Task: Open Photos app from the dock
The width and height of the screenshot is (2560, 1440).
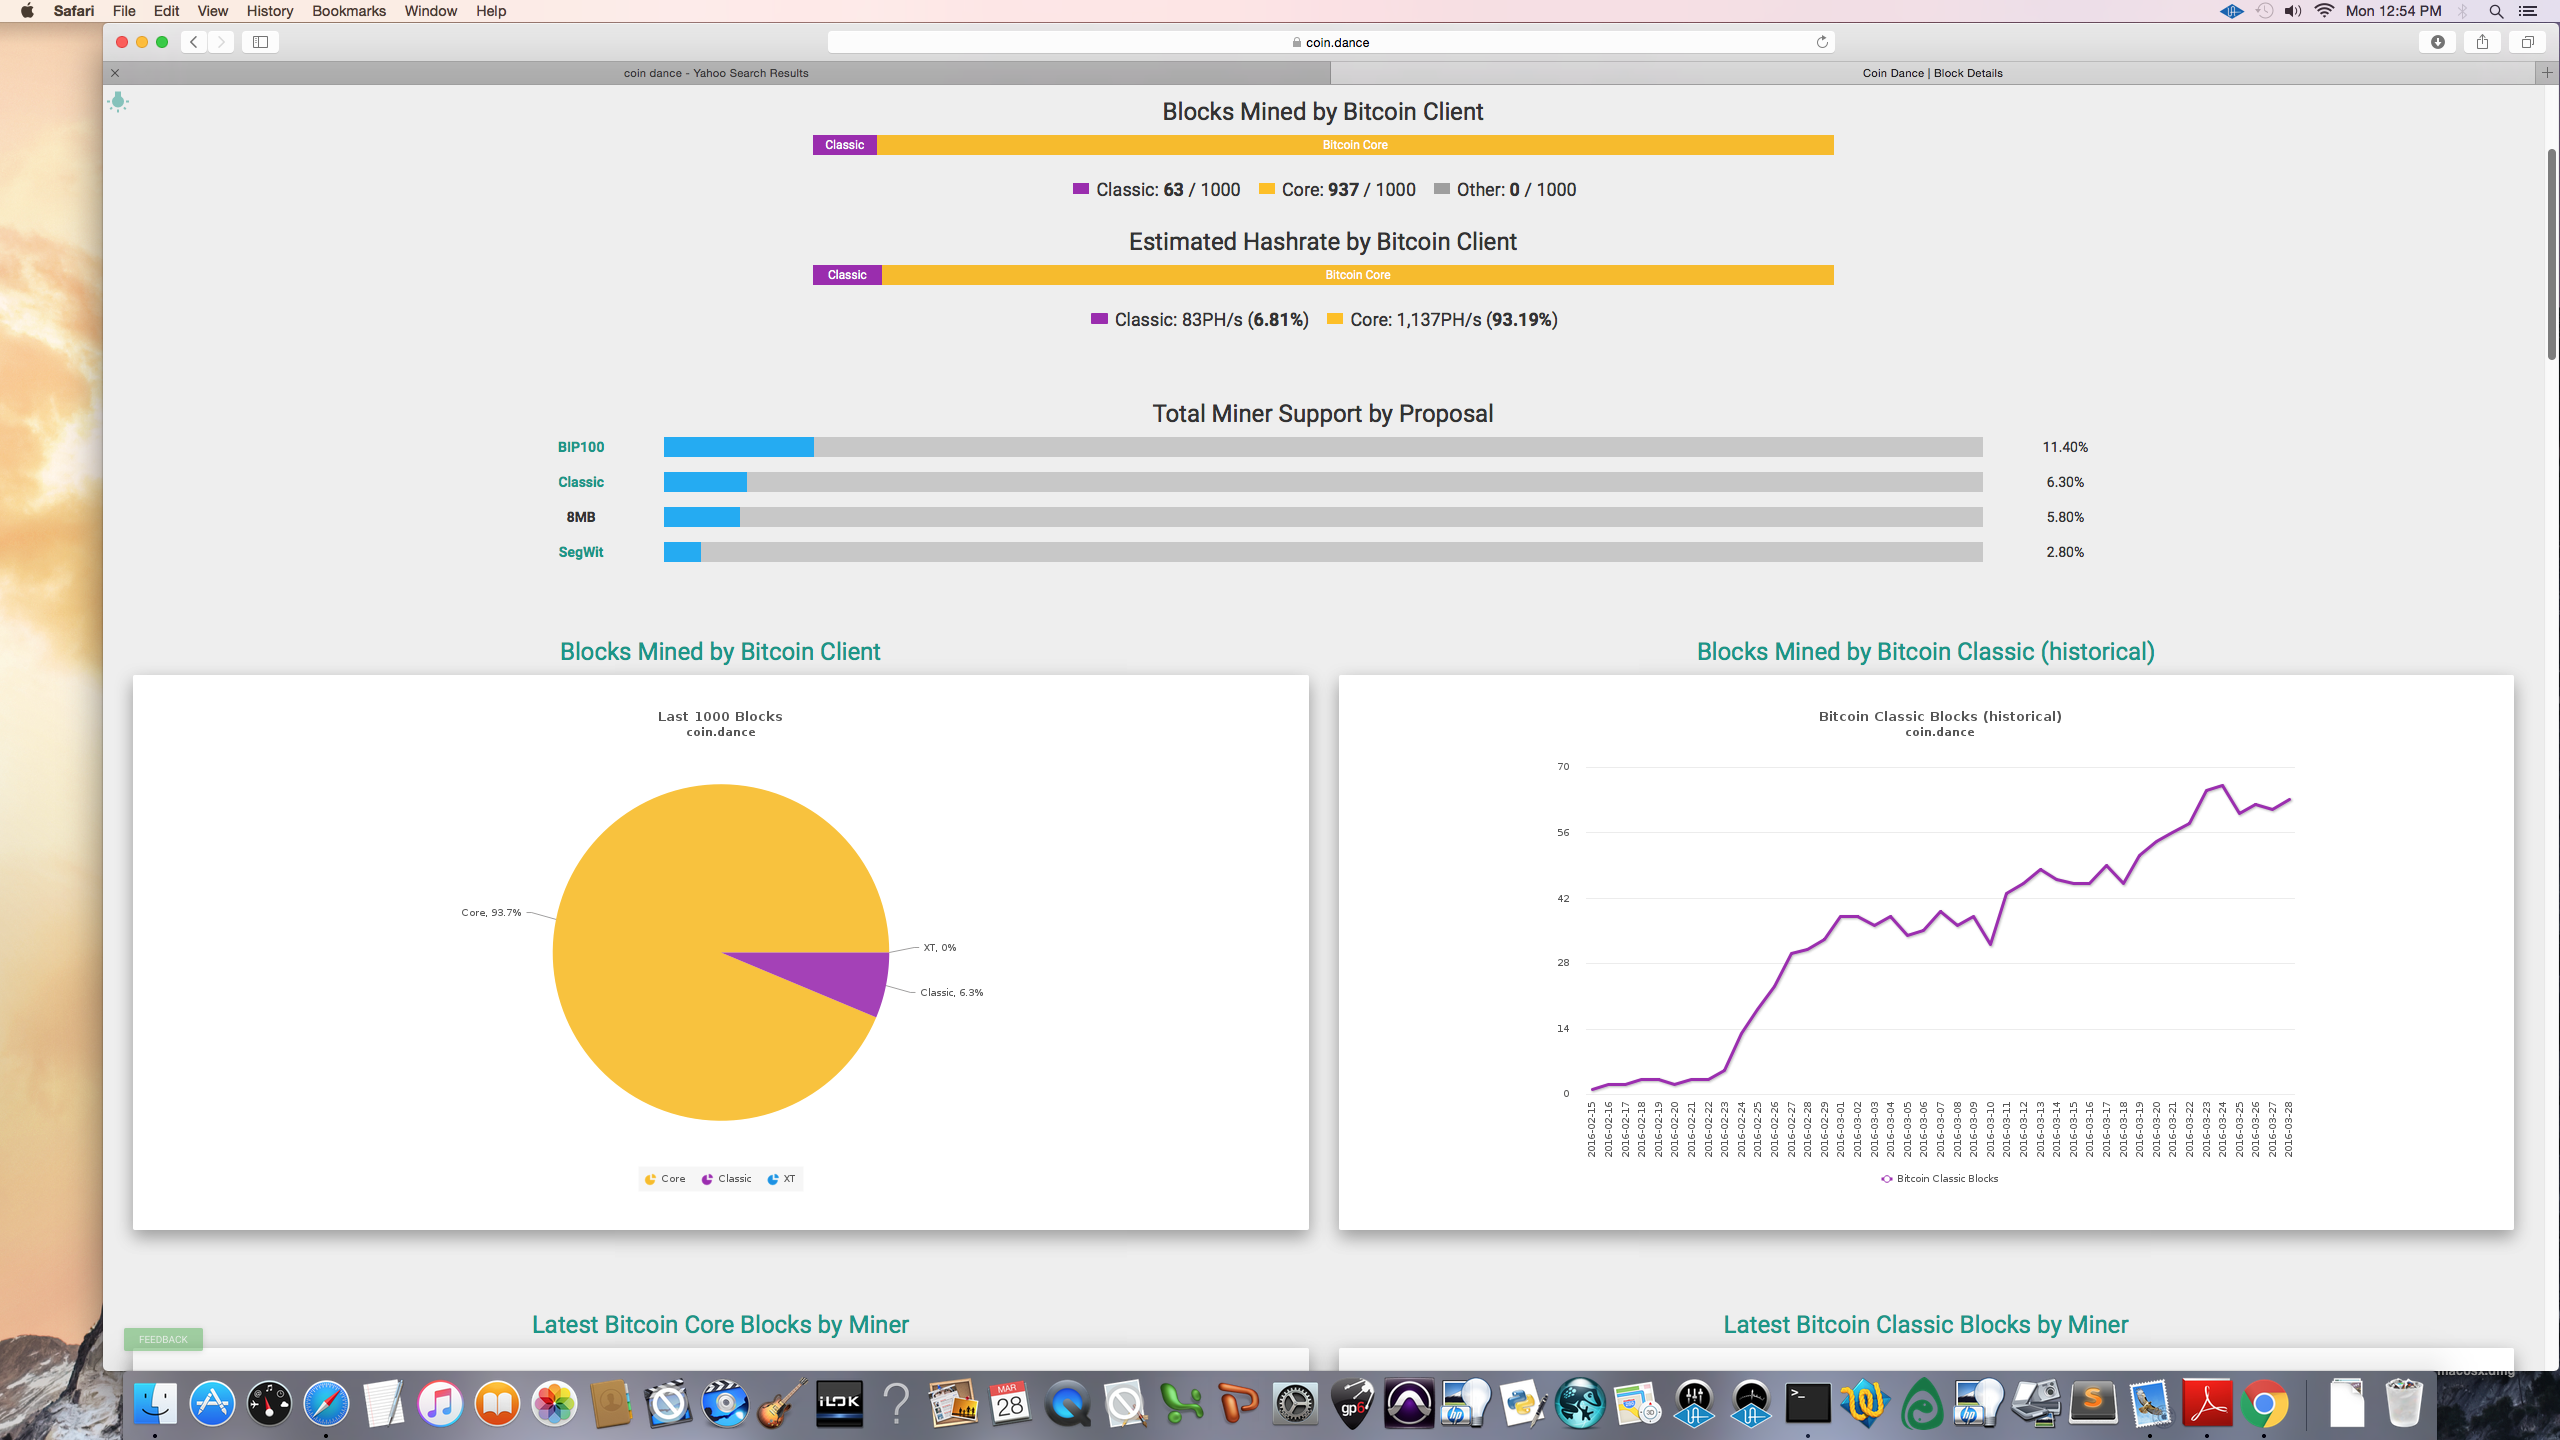Action: [x=554, y=1404]
